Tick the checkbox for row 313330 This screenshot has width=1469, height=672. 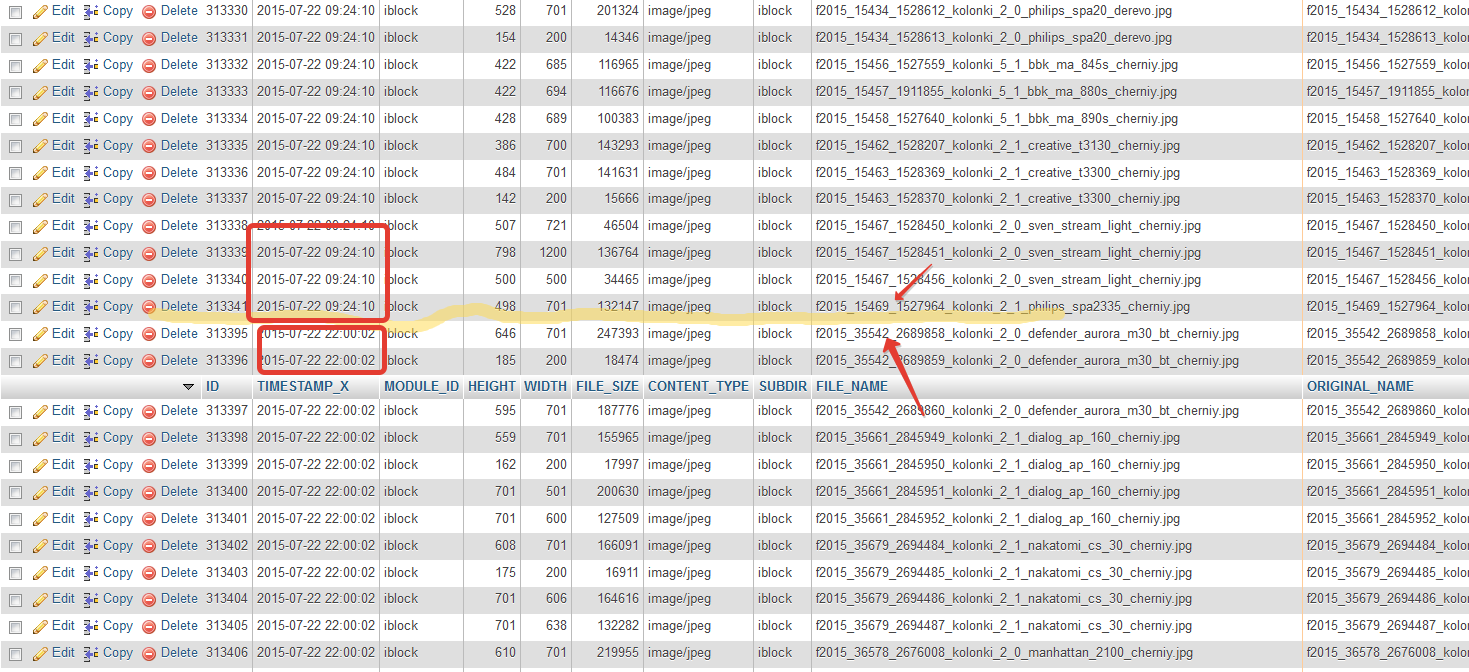[x=15, y=12]
